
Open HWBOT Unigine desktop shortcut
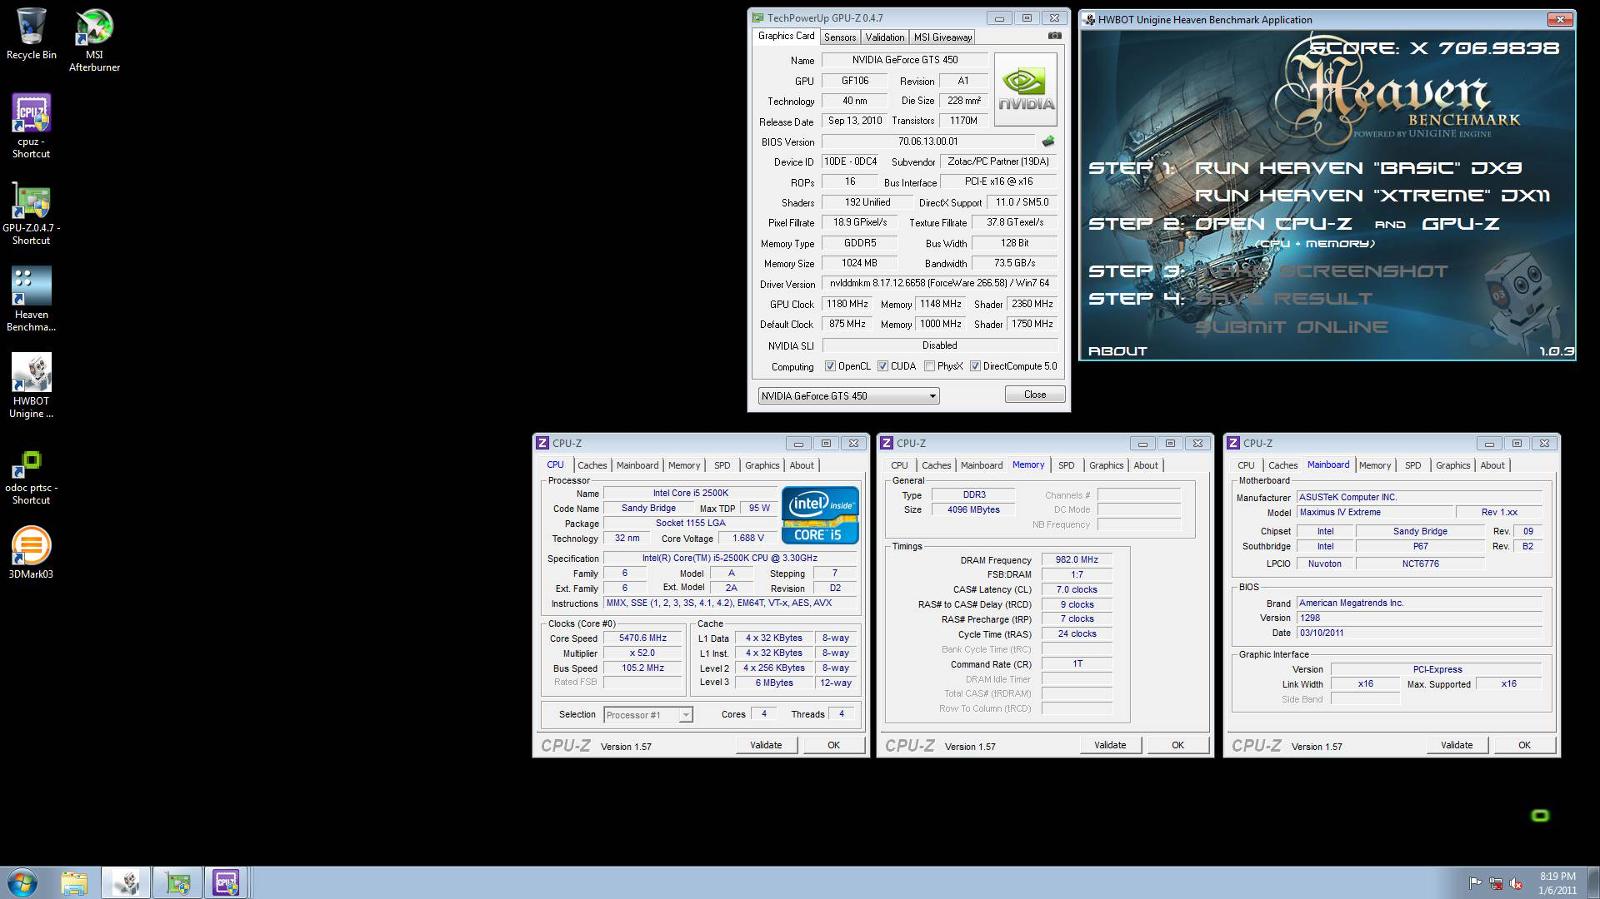(x=31, y=386)
